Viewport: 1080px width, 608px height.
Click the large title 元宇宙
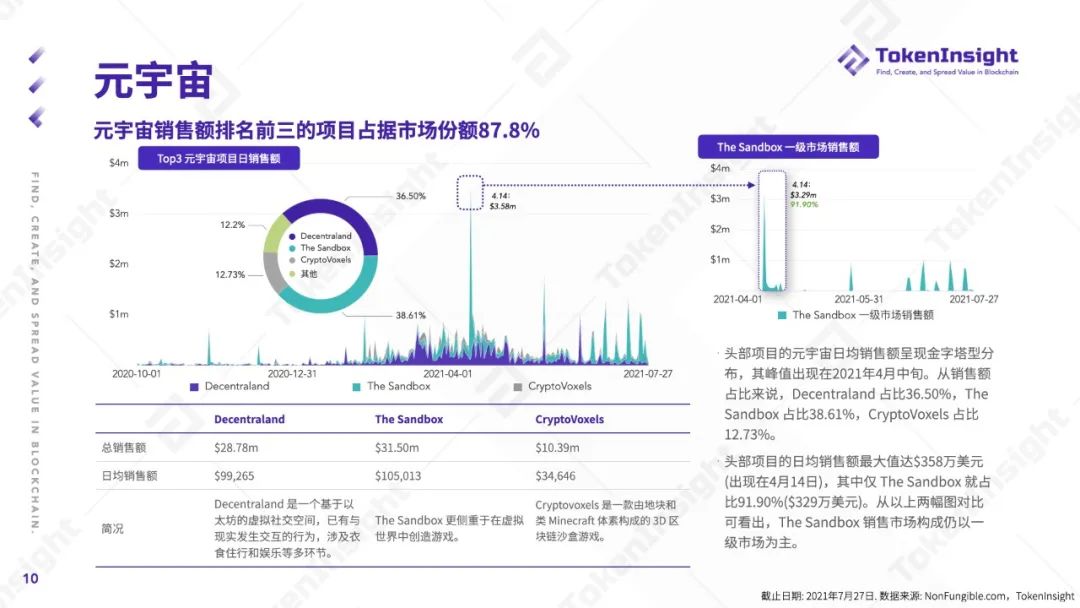[x=153, y=81]
